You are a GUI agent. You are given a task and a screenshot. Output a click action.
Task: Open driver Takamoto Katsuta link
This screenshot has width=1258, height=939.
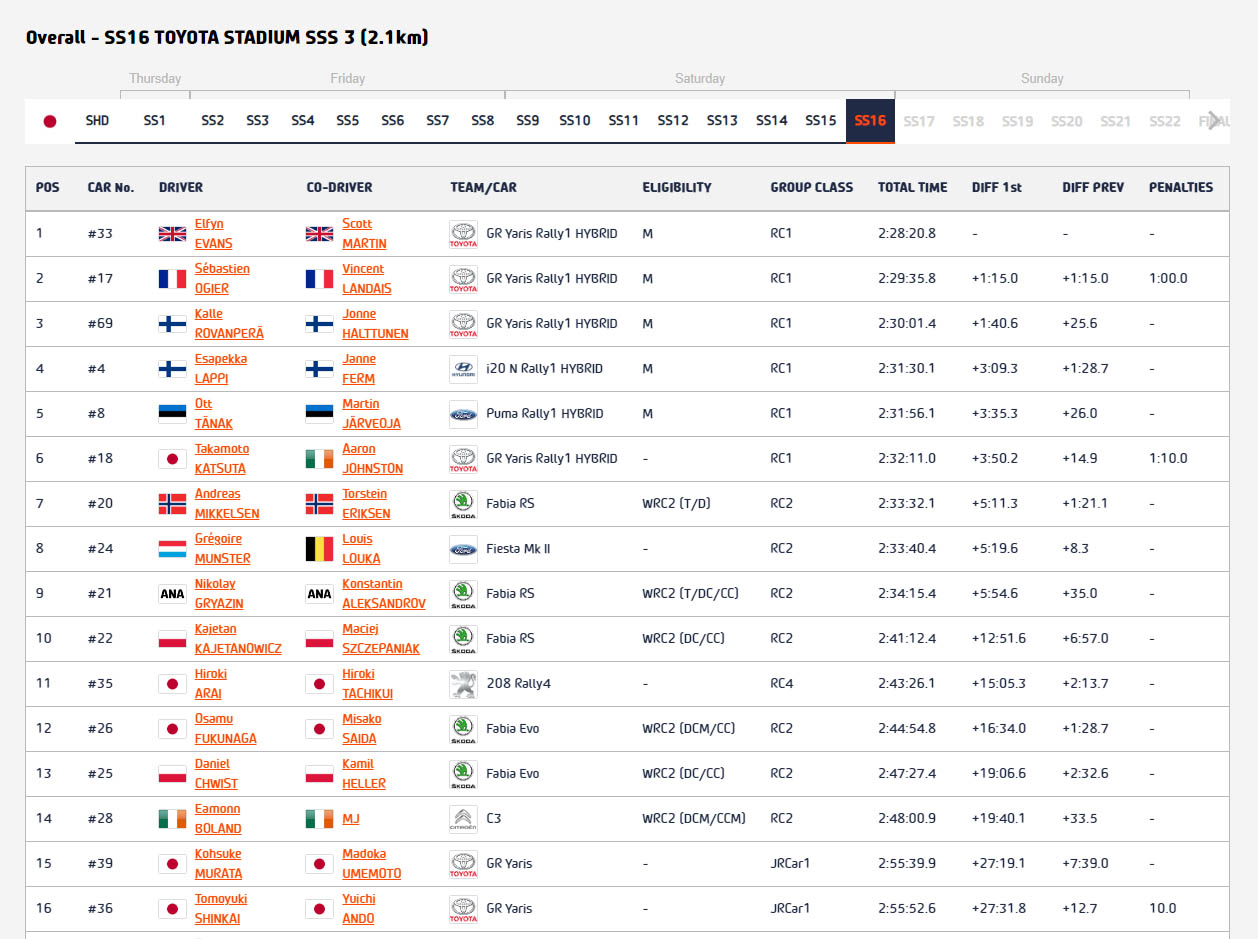click(222, 459)
